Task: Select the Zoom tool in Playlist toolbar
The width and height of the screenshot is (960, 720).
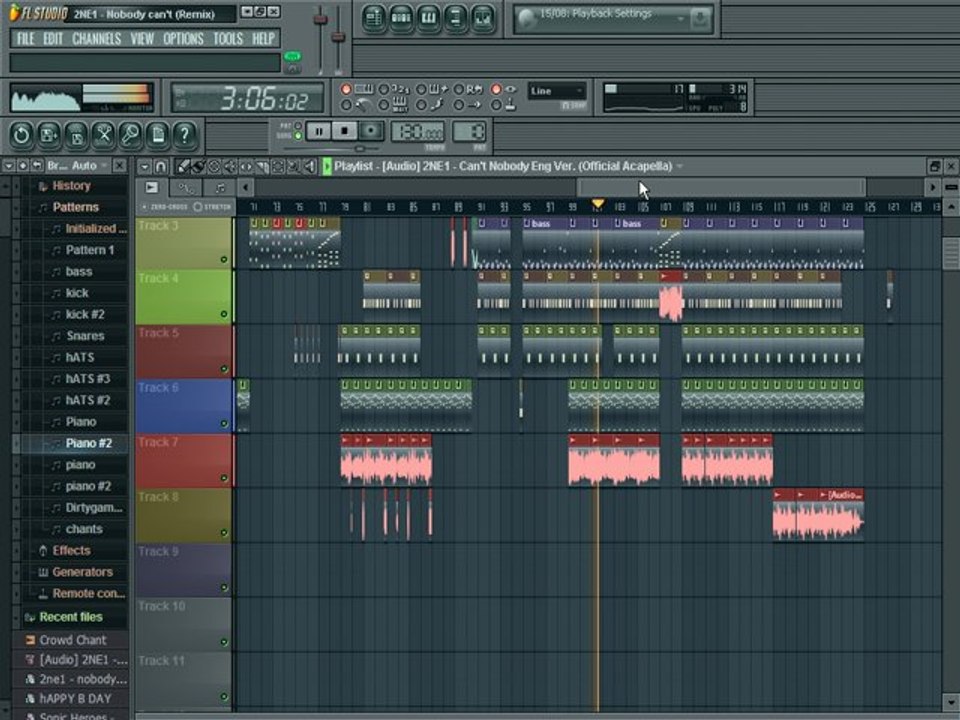Action: [294, 167]
